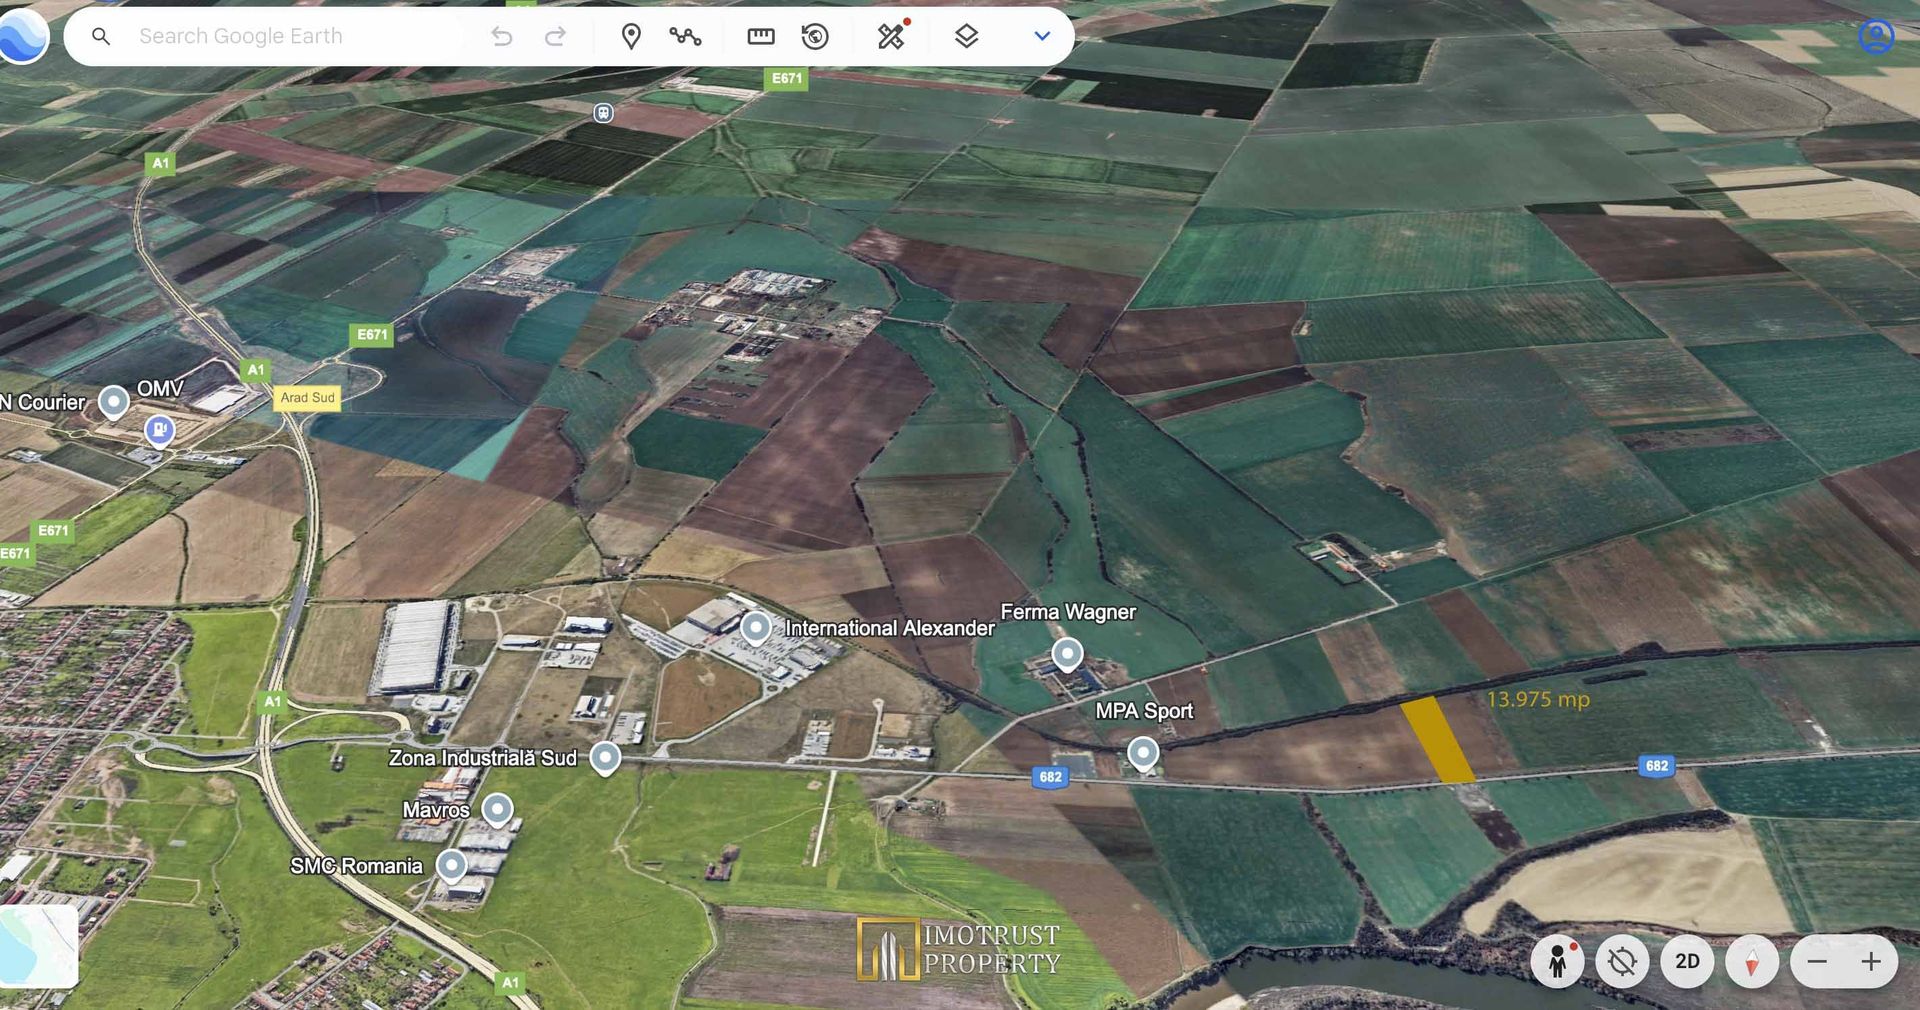Switch view to 2D mode

pos(1687,962)
